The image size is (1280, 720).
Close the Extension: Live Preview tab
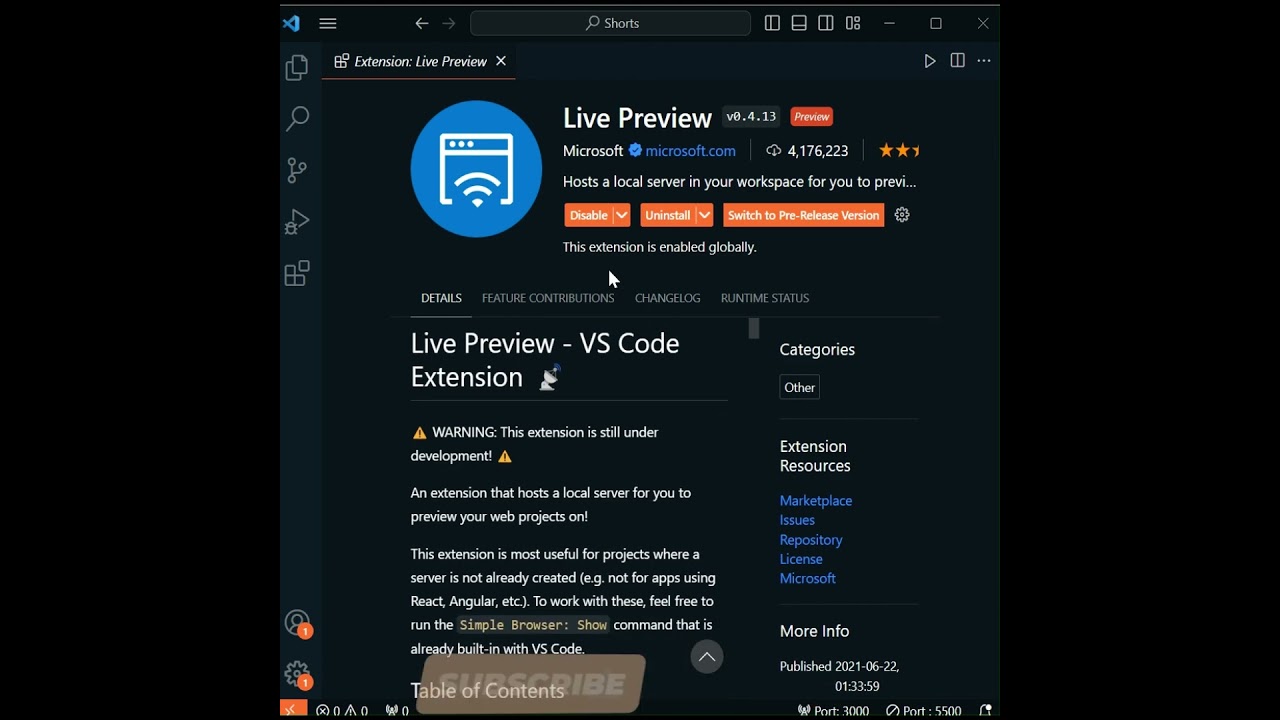501,61
